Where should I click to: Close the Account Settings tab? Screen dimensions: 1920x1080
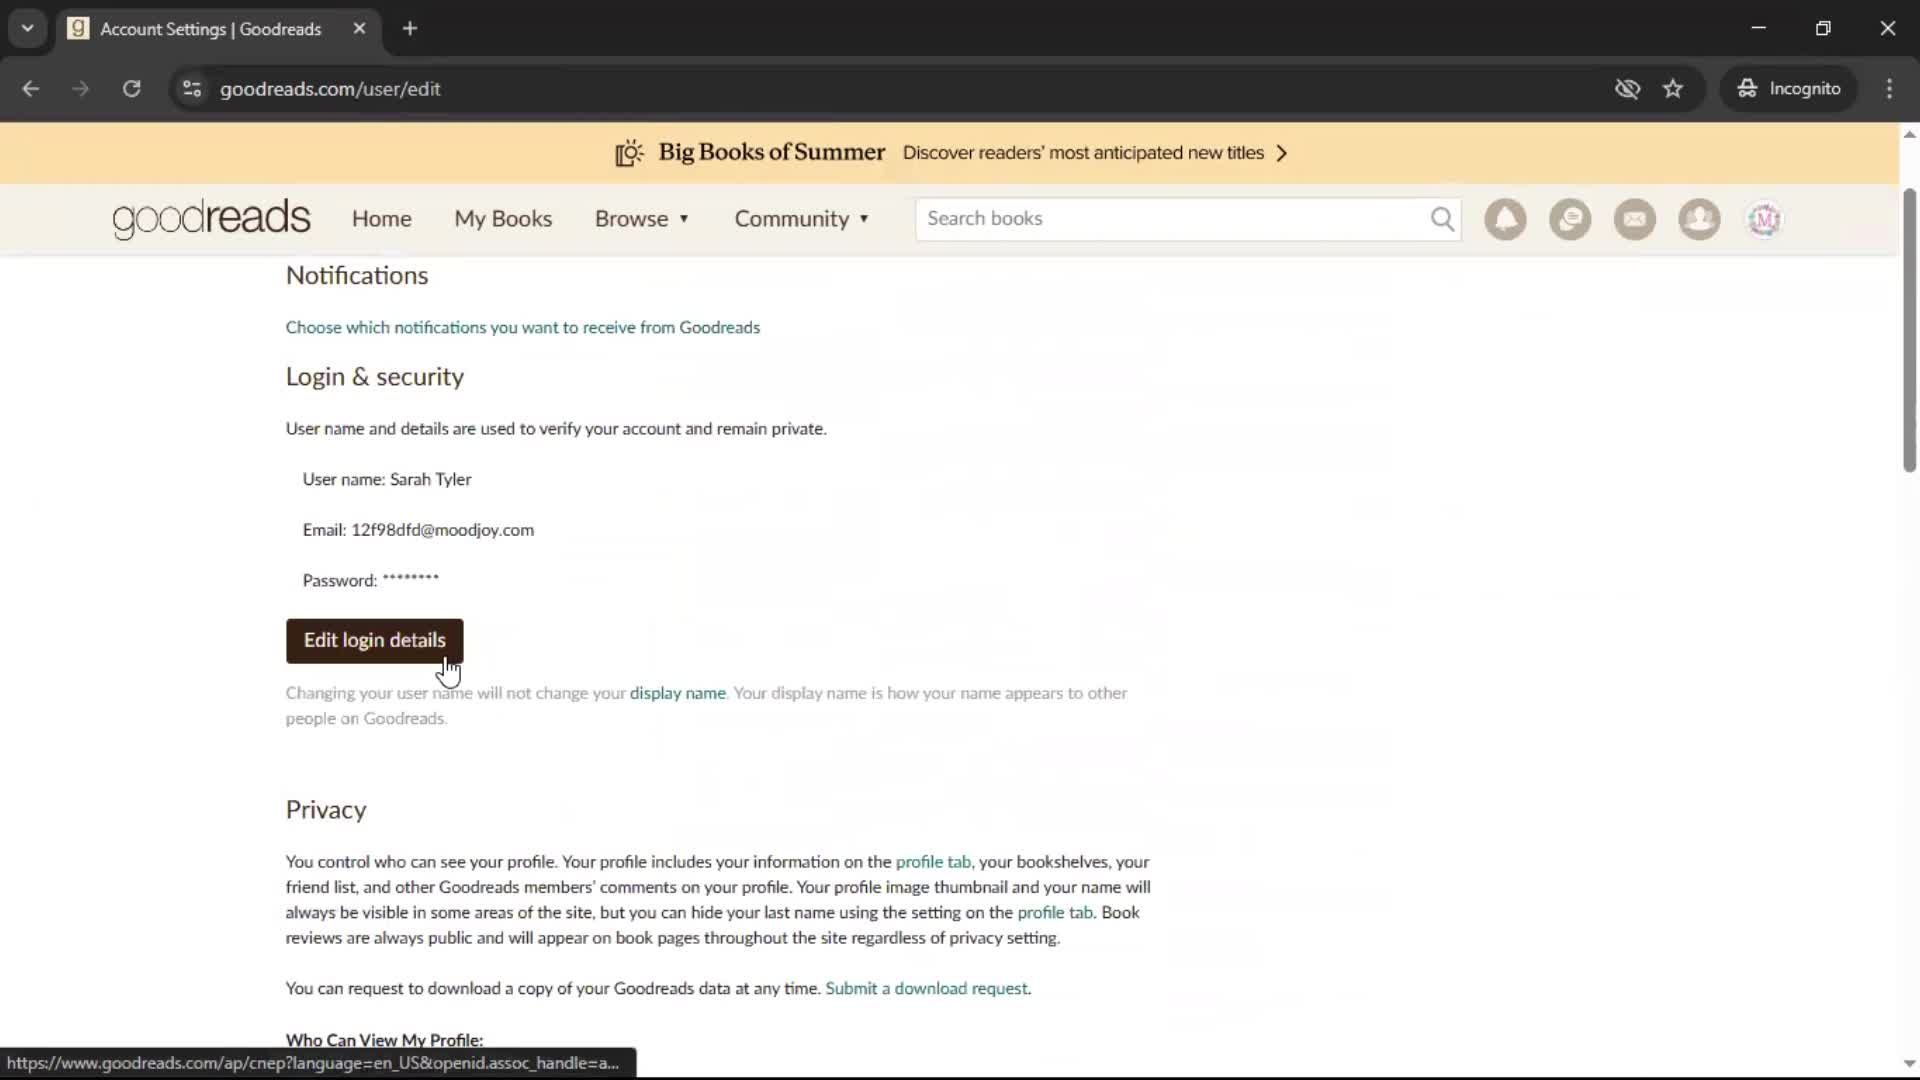pos(359,29)
